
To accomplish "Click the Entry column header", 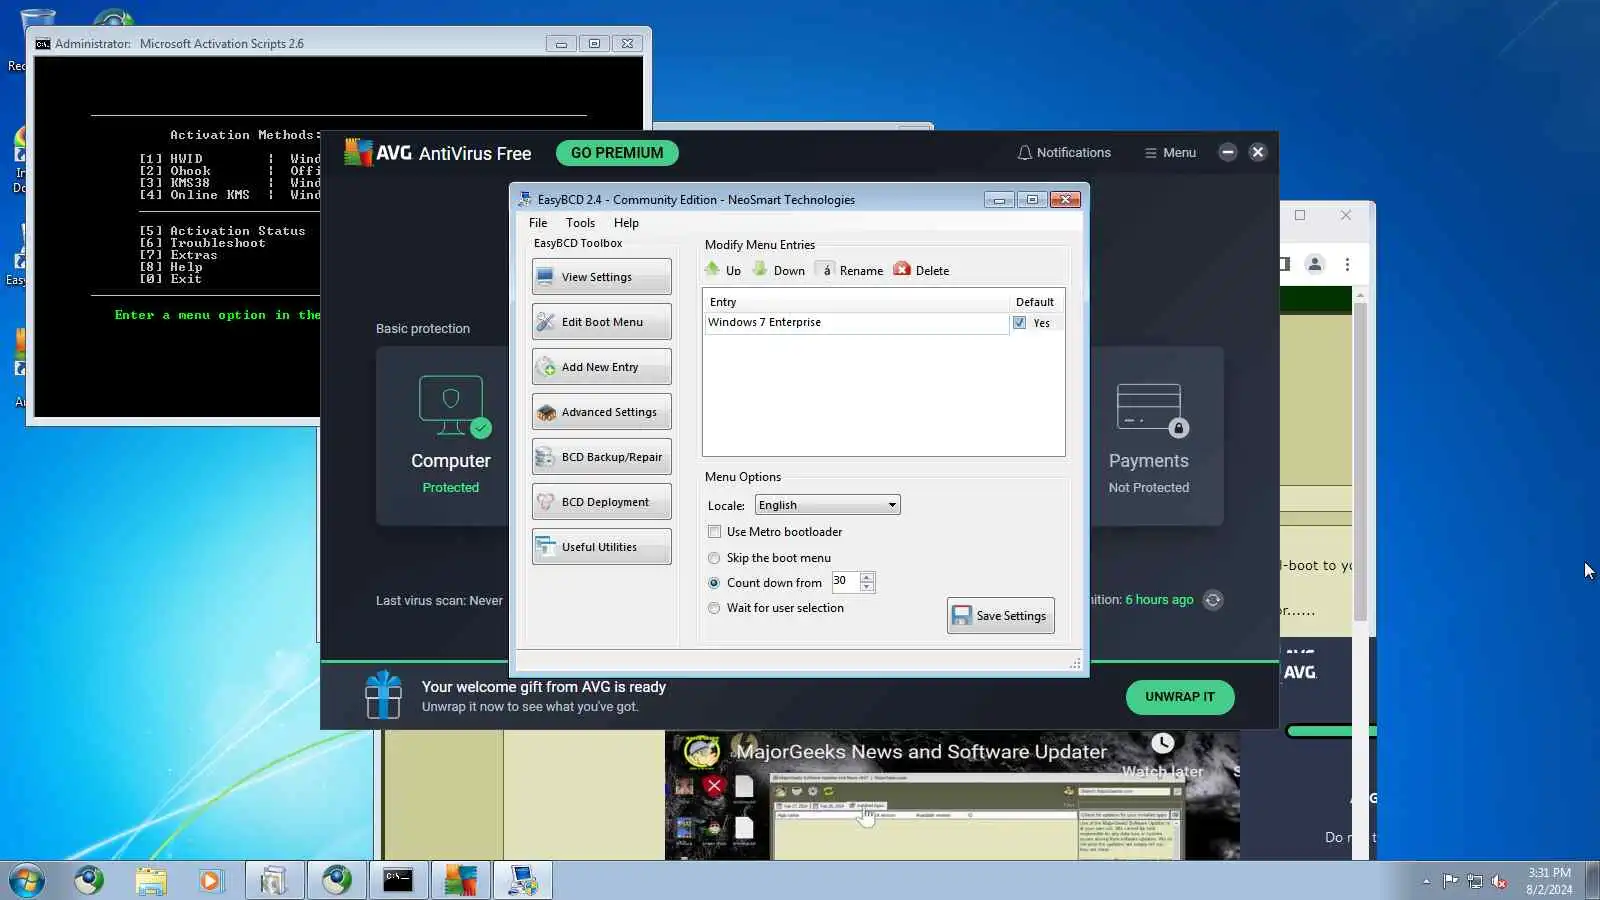I will point(857,302).
